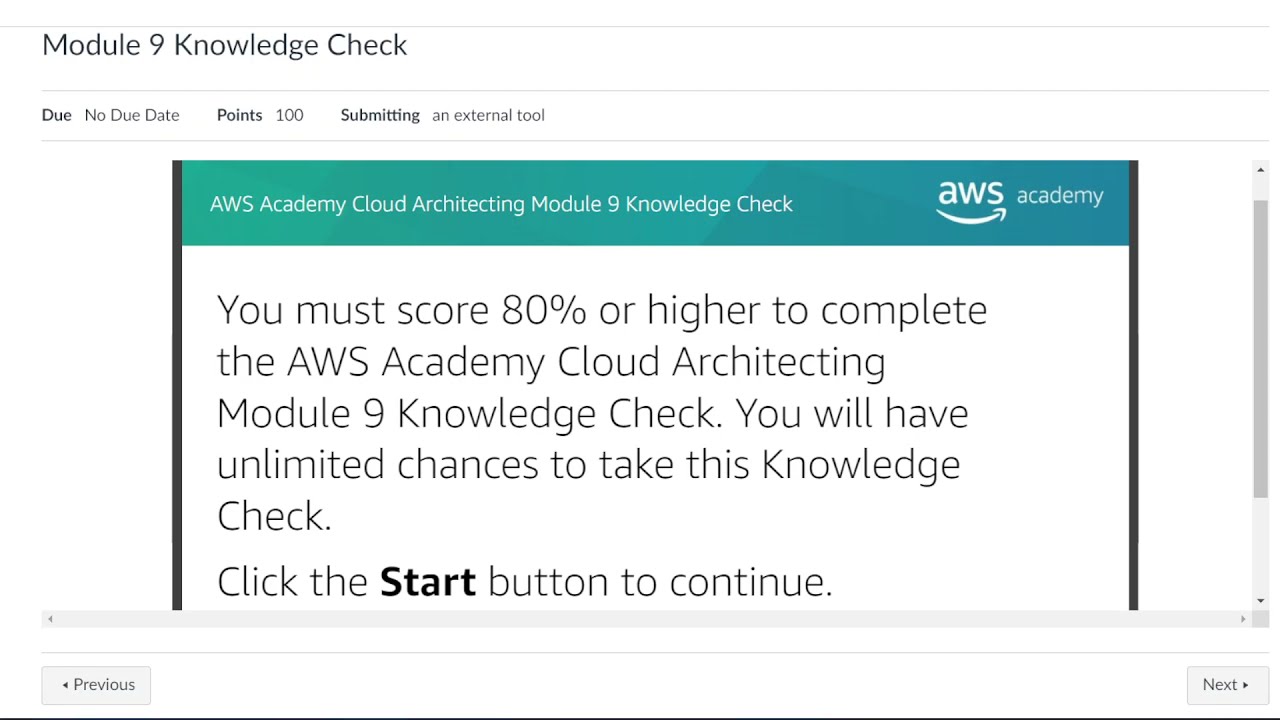The height and width of the screenshot is (720, 1280).
Task: Click the No Due Date text
Action: [x=132, y=115]
